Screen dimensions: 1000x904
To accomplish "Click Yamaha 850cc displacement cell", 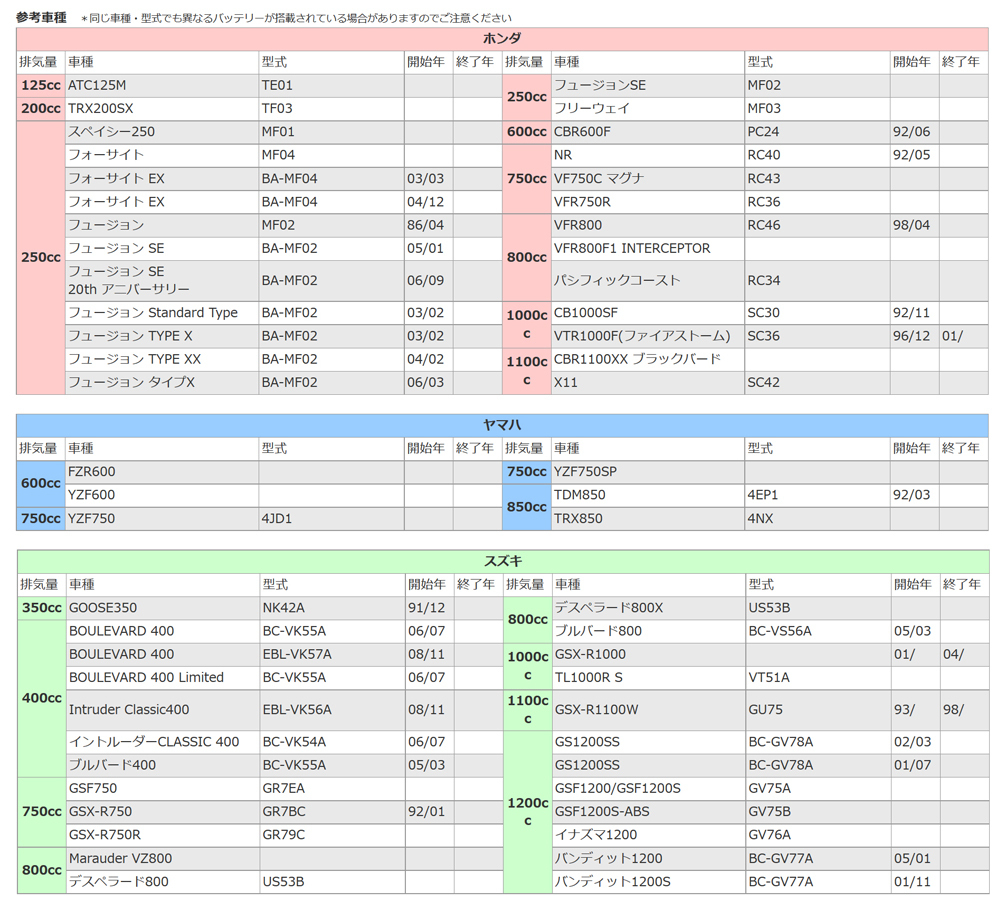I will [527, 507].
